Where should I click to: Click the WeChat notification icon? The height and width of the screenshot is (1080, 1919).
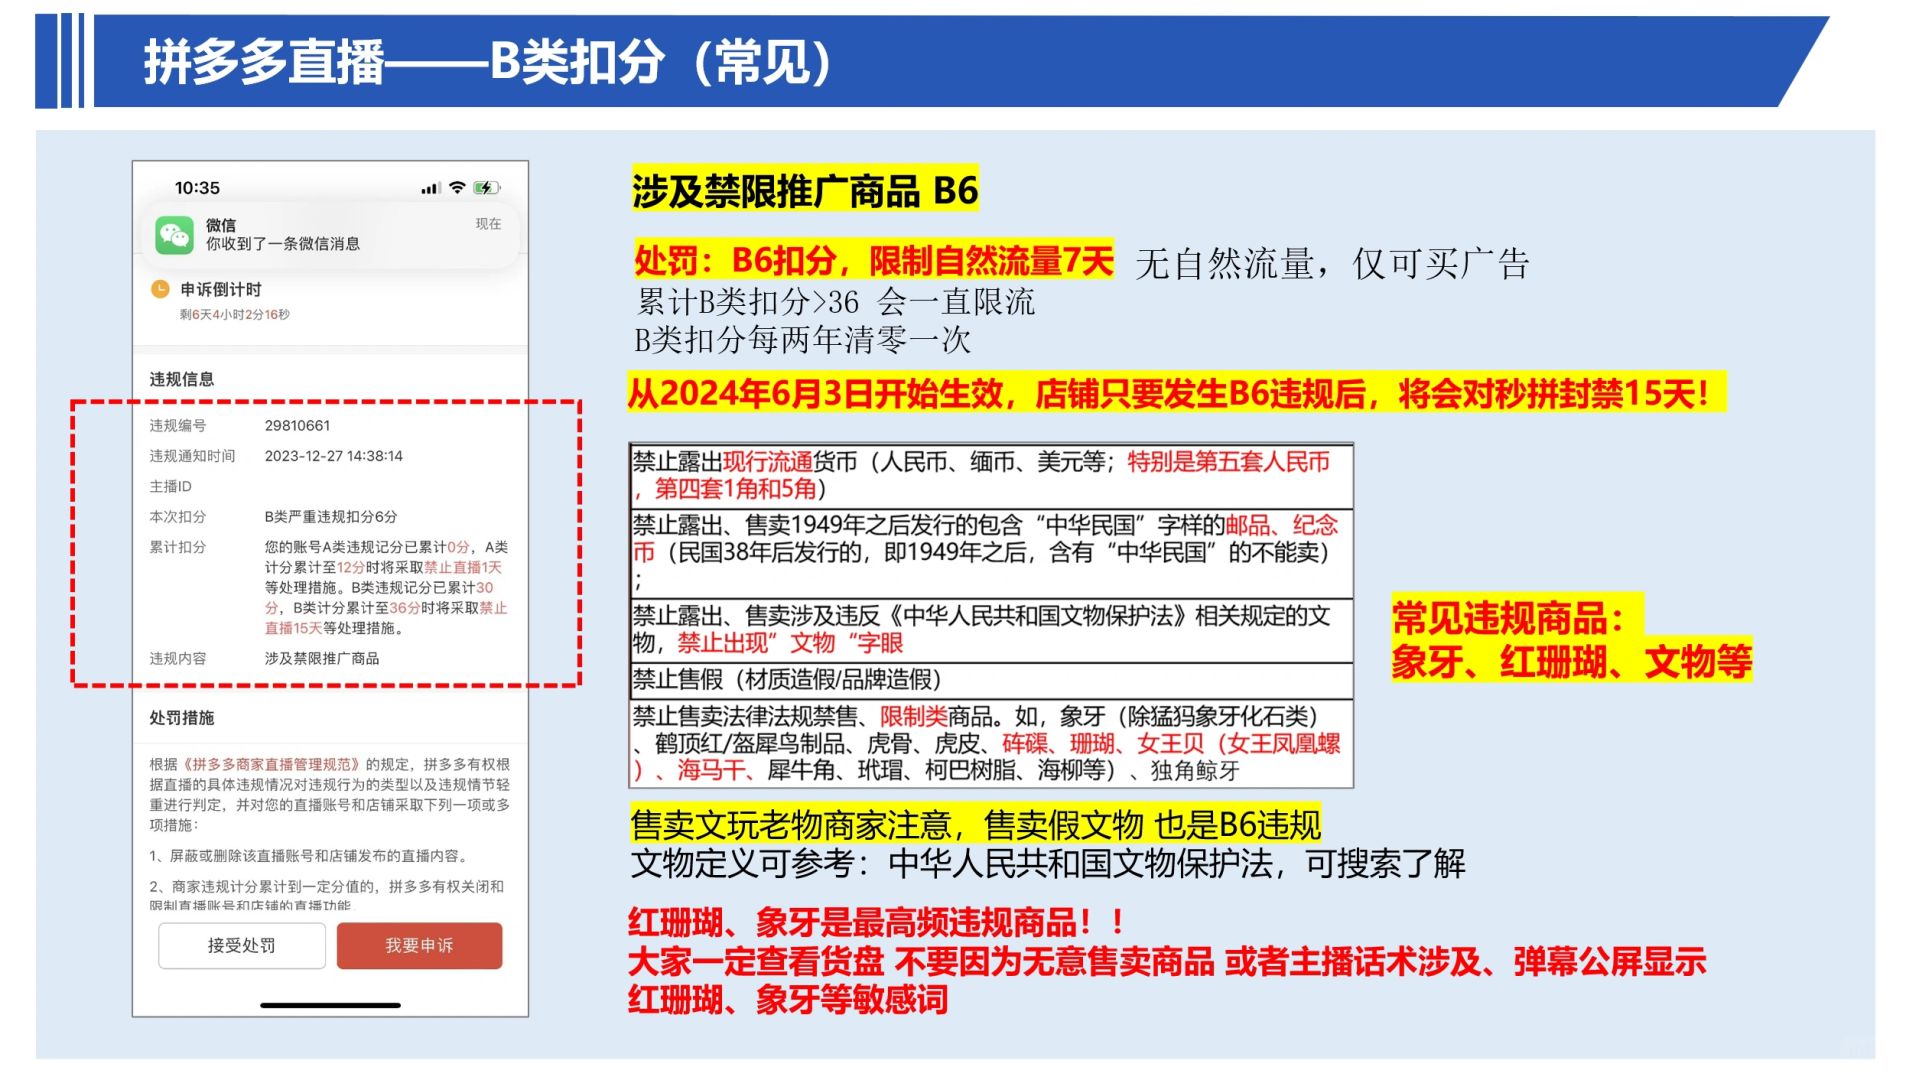pyautogui.click(x=174, y=235)
